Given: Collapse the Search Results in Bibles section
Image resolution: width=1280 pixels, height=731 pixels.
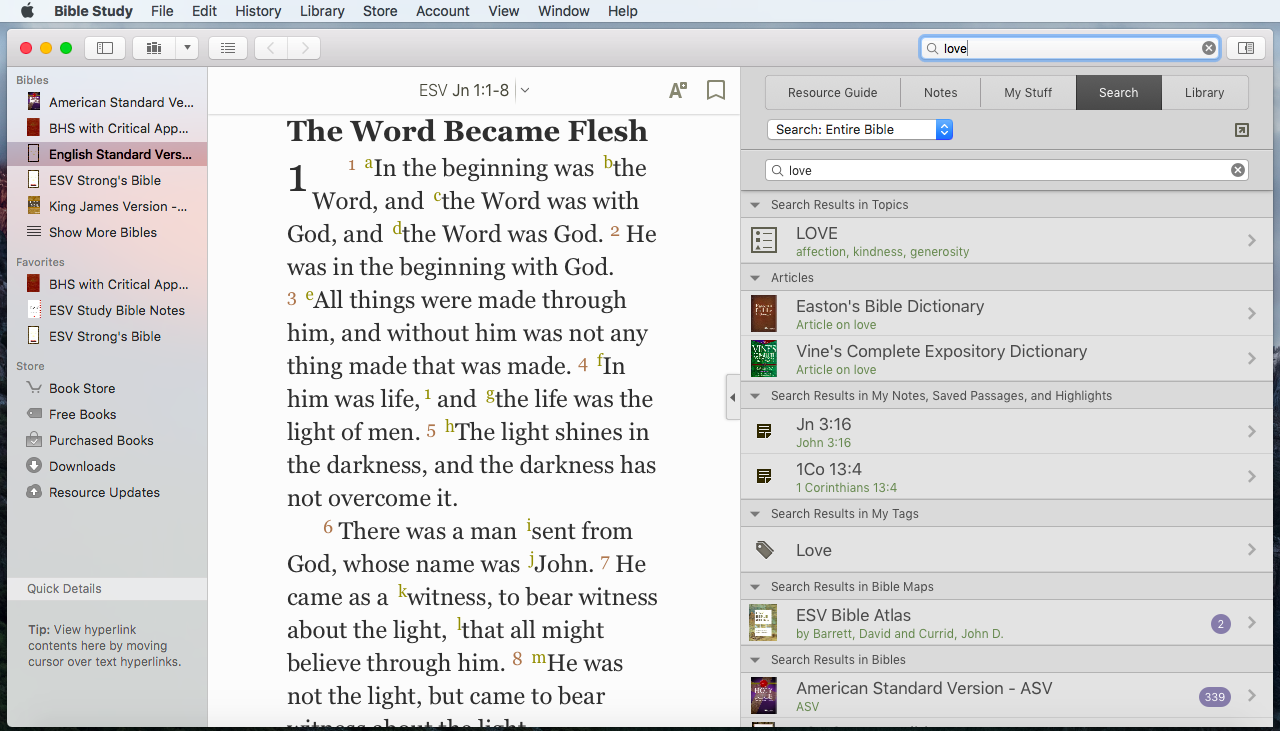Looking at the screenshot, I should click(x=755, y=660).
